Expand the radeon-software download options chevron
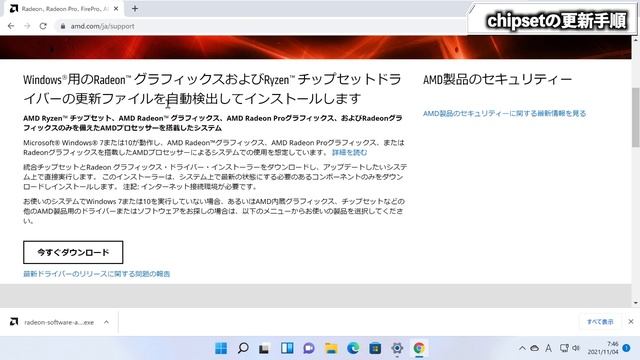The width and height of the screenshot is (640, 360). coord(106,322)
